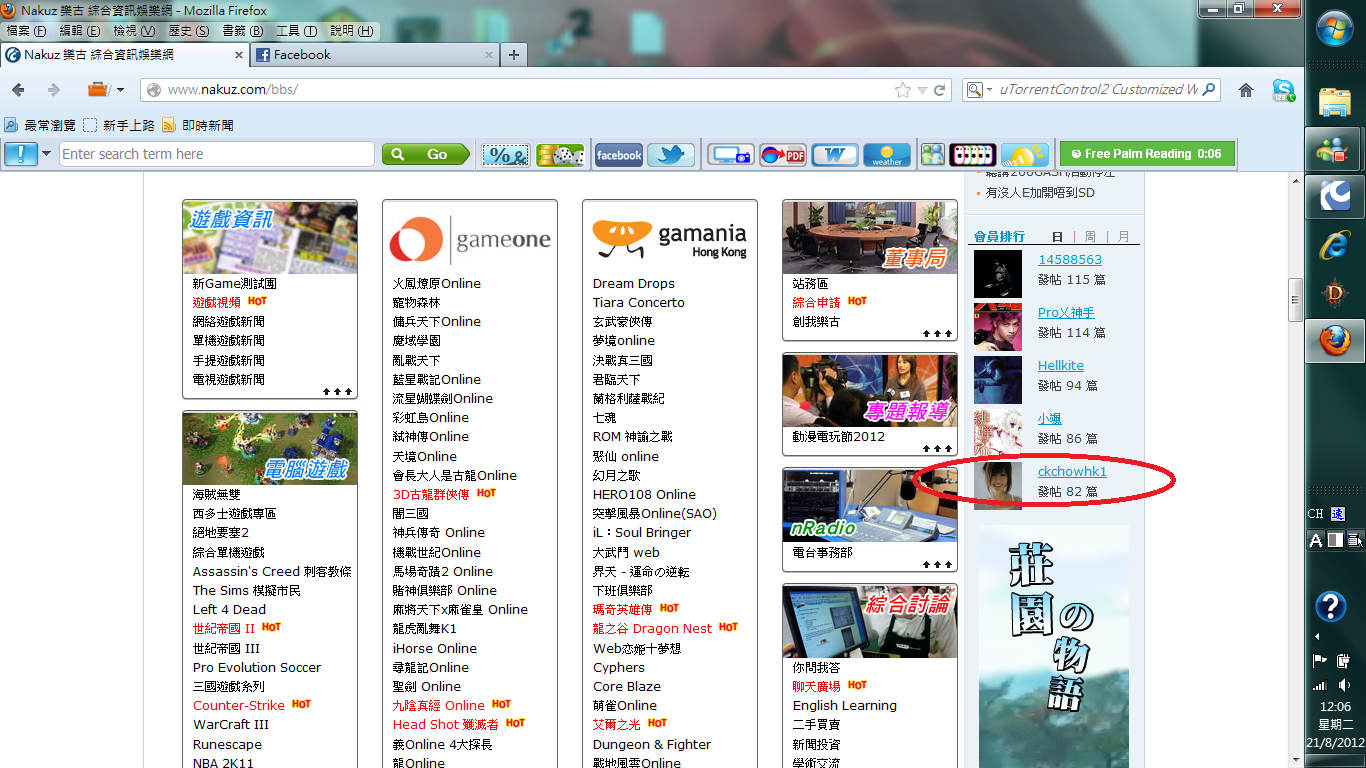The image size is (1366, 768).
Task: Click the lightbulb toolbar icon
Action: [1025, 155]
